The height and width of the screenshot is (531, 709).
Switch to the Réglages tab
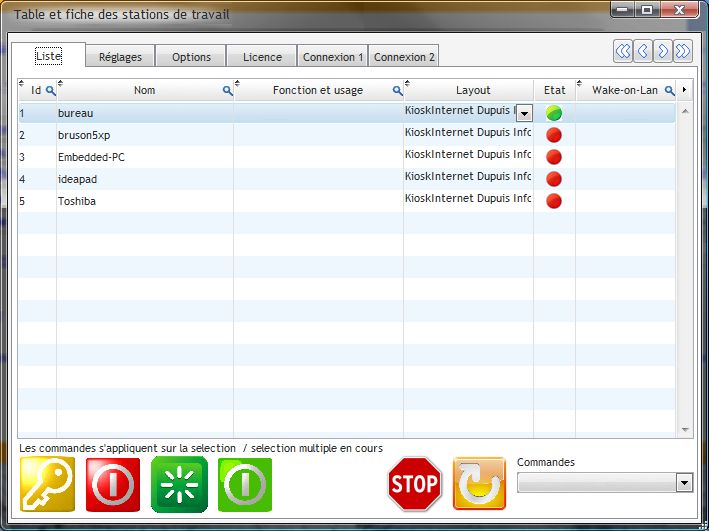click(x=120, y=57)
